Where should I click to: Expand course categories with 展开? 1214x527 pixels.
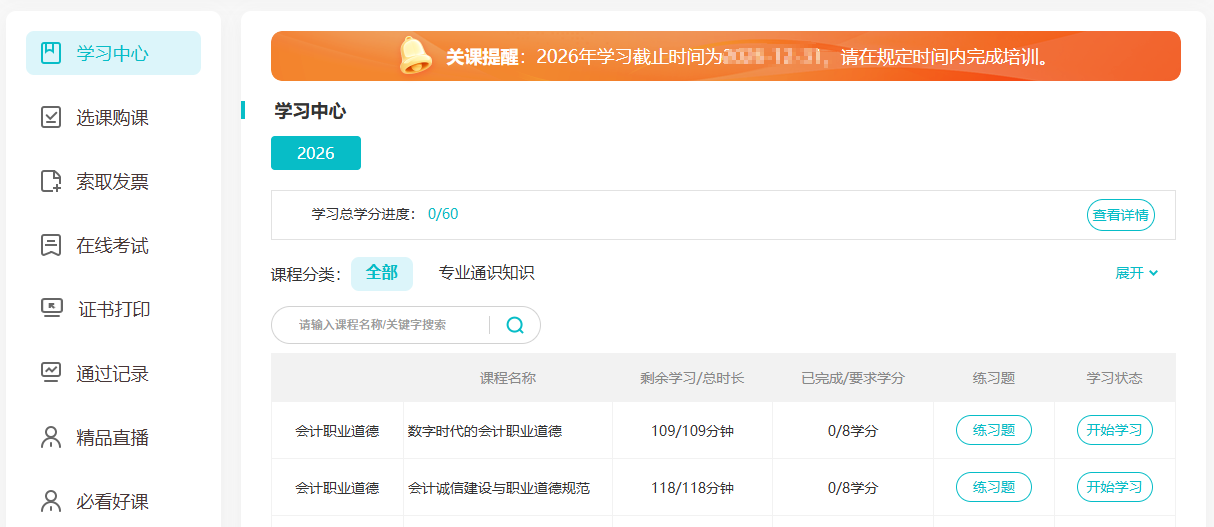tap(1137, 273)
